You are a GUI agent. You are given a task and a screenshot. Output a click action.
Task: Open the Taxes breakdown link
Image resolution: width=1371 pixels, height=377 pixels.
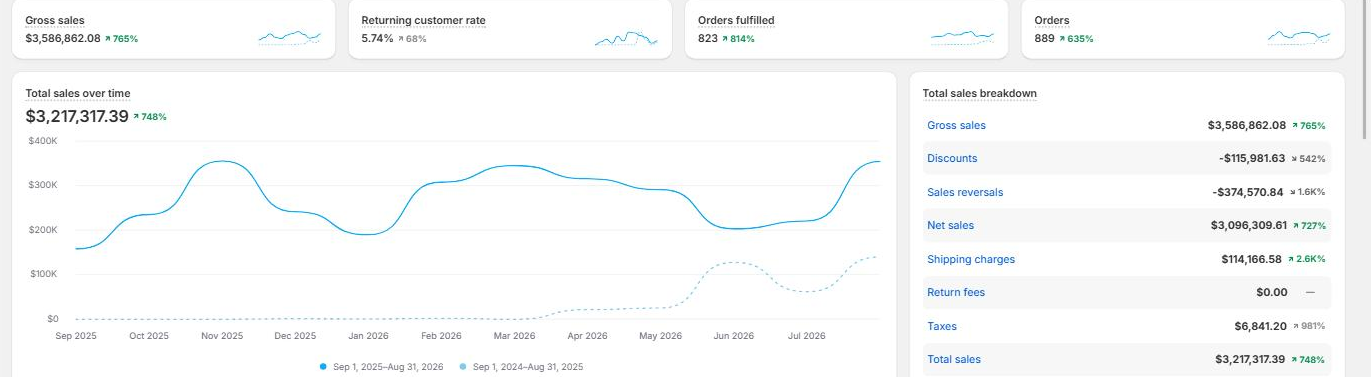pos(942,326)
